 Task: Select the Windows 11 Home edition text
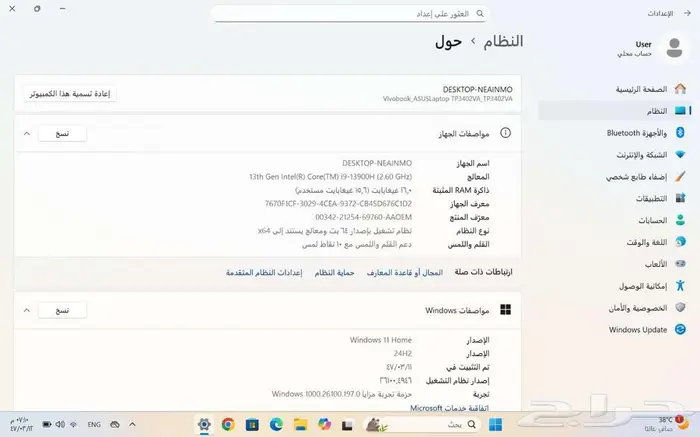(380, 340)
